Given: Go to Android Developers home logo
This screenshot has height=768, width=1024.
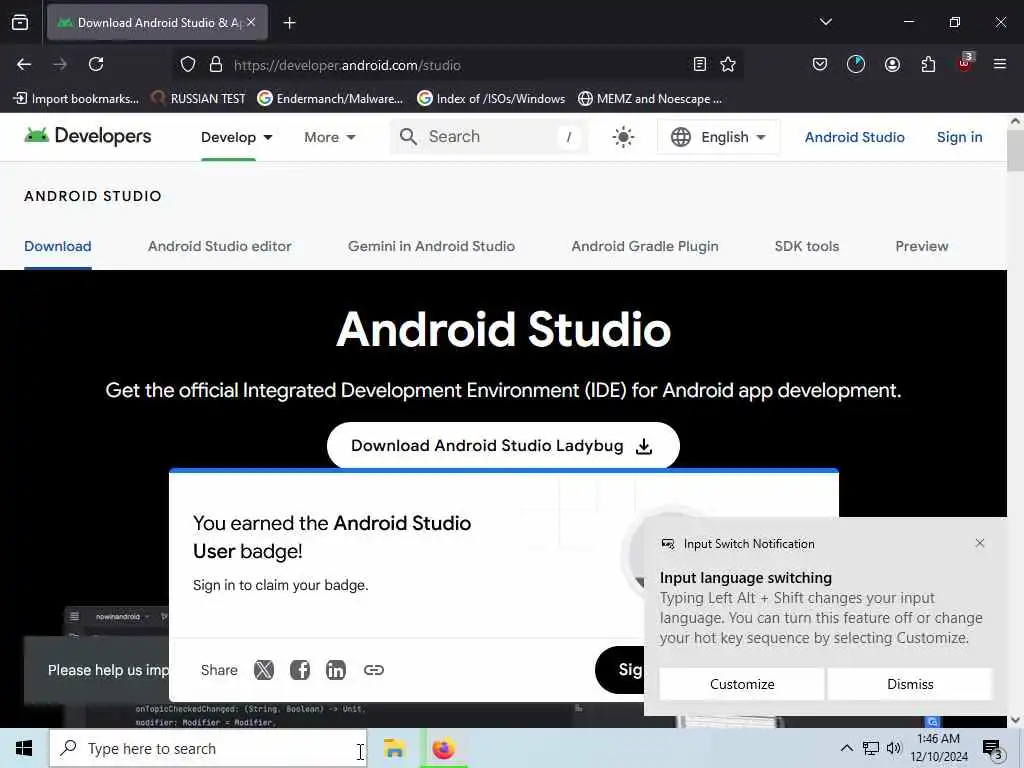Looking at the screenshot, I should 88,136.
